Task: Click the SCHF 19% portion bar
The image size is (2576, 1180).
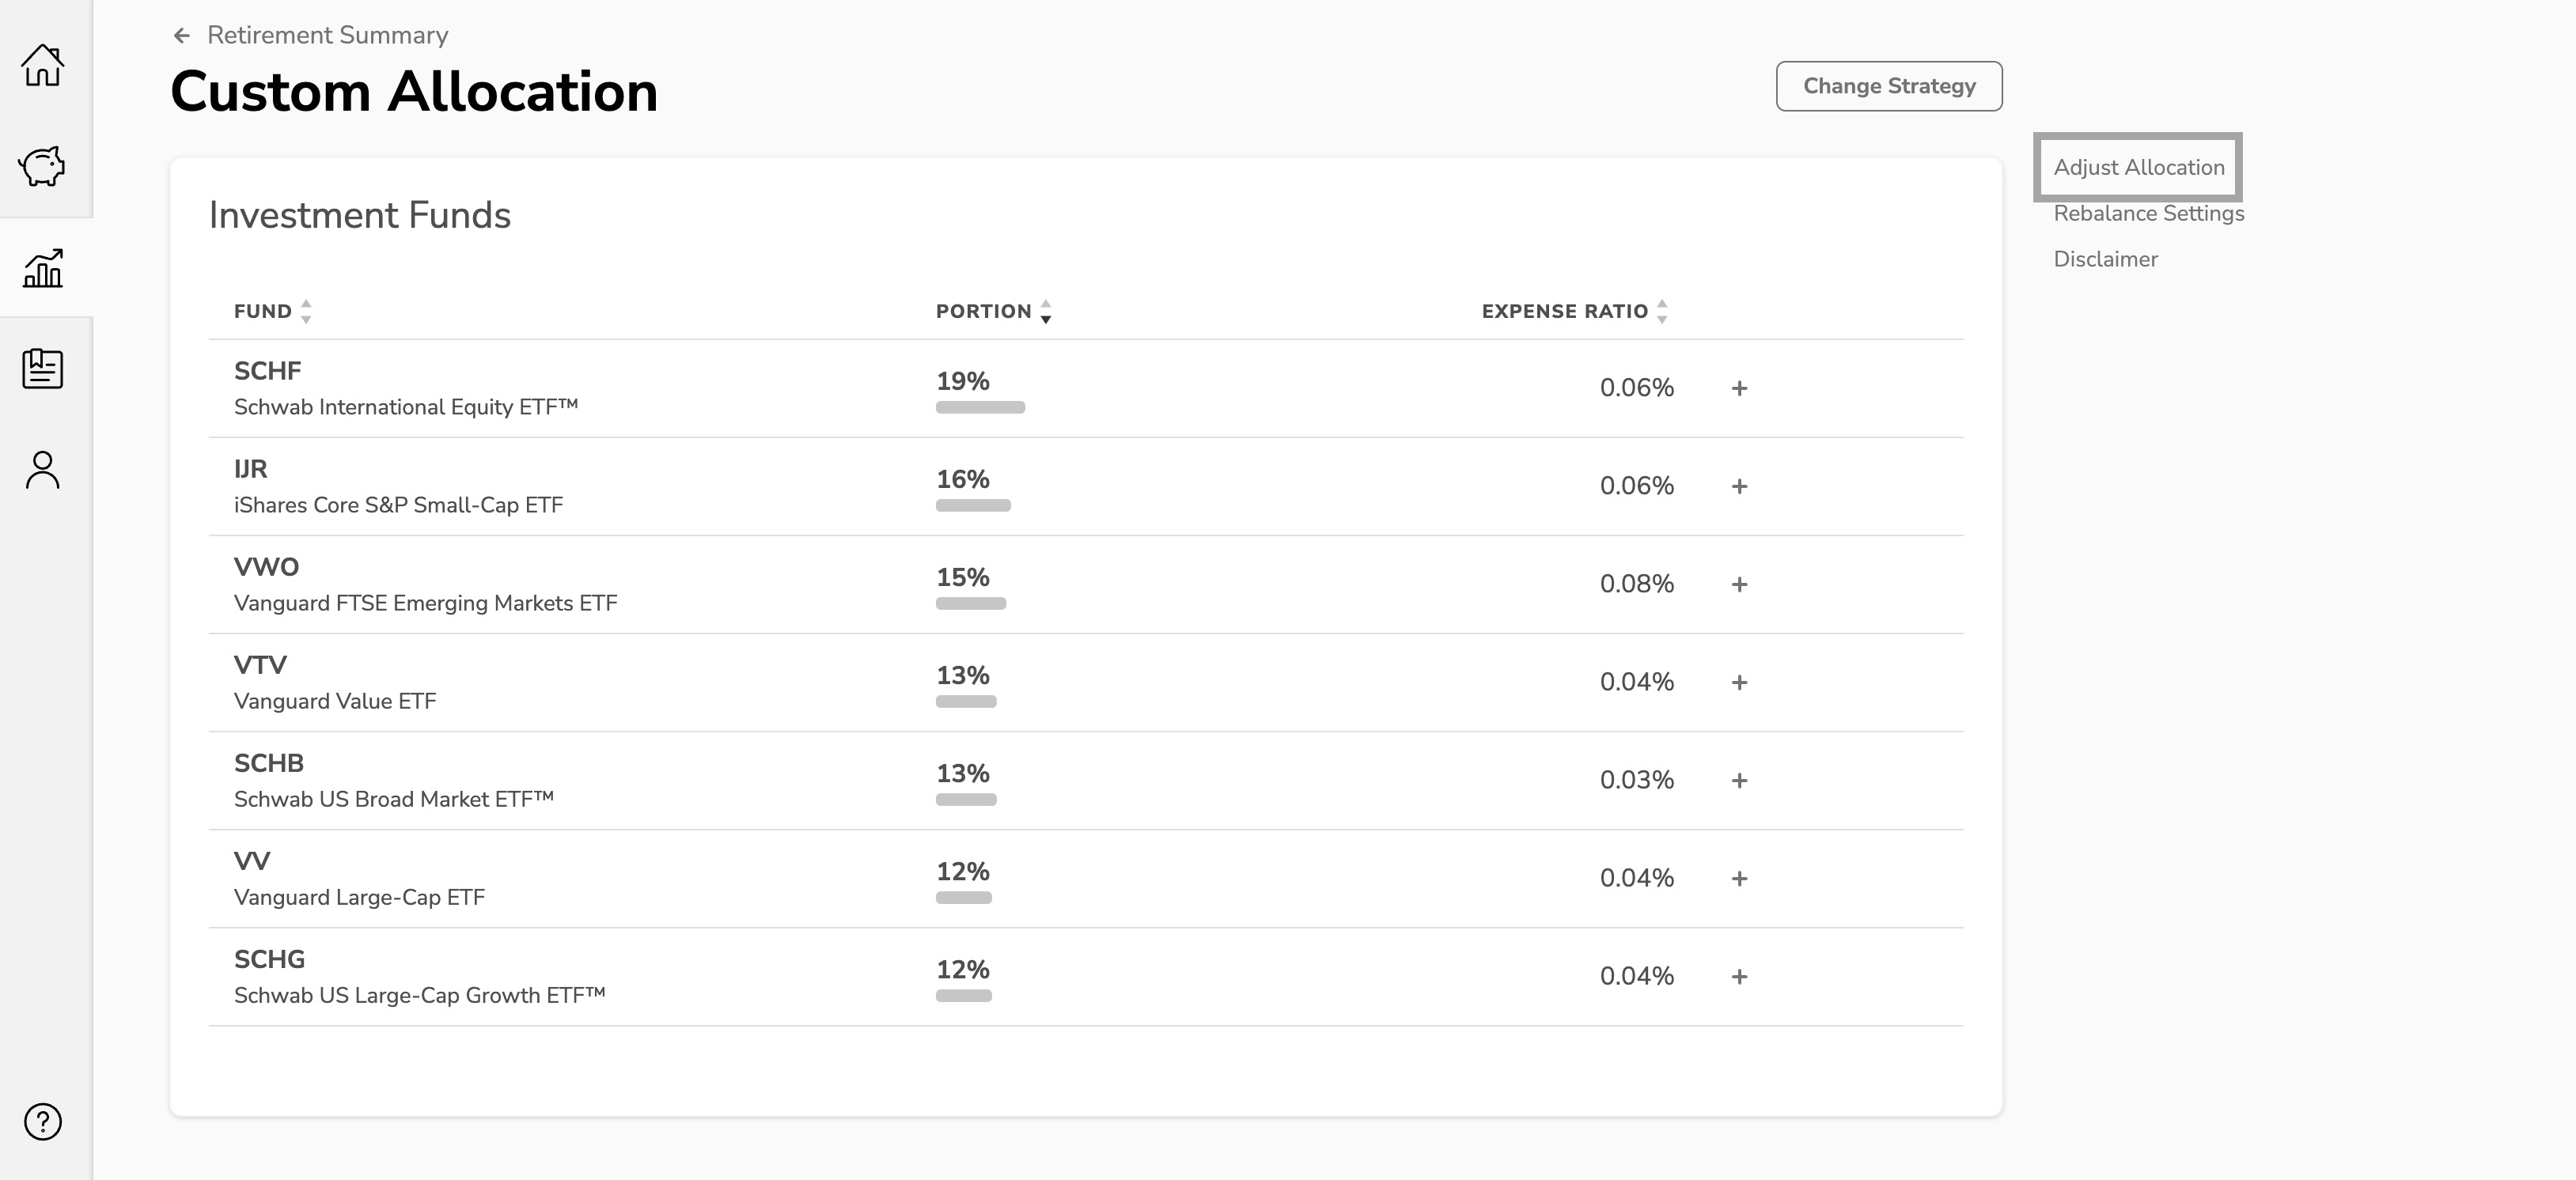Action: [x=980, y=407]
